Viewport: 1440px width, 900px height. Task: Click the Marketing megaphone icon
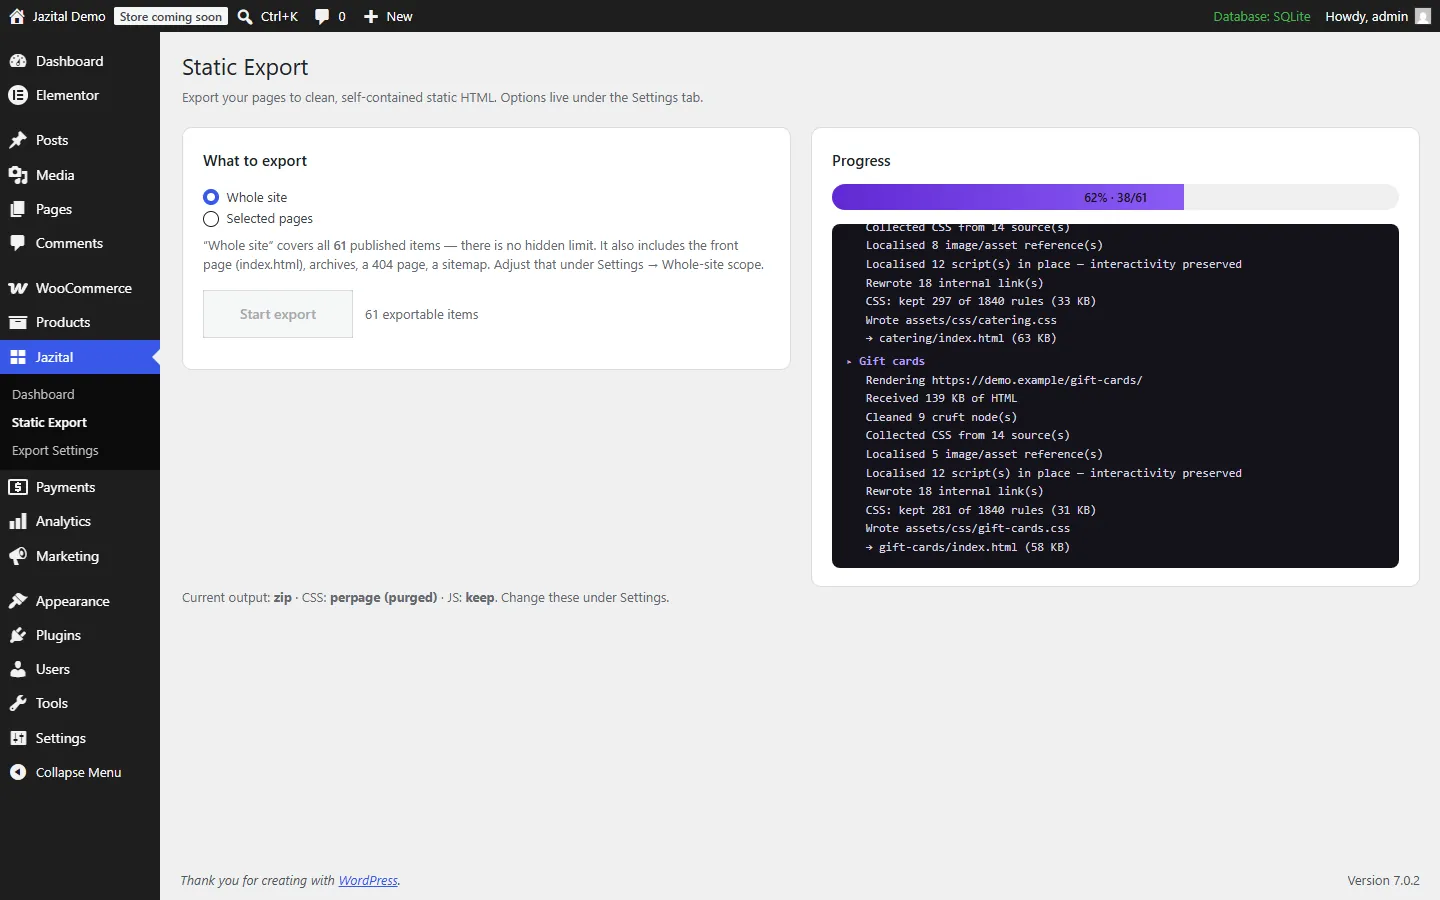(x=18, y=556)
